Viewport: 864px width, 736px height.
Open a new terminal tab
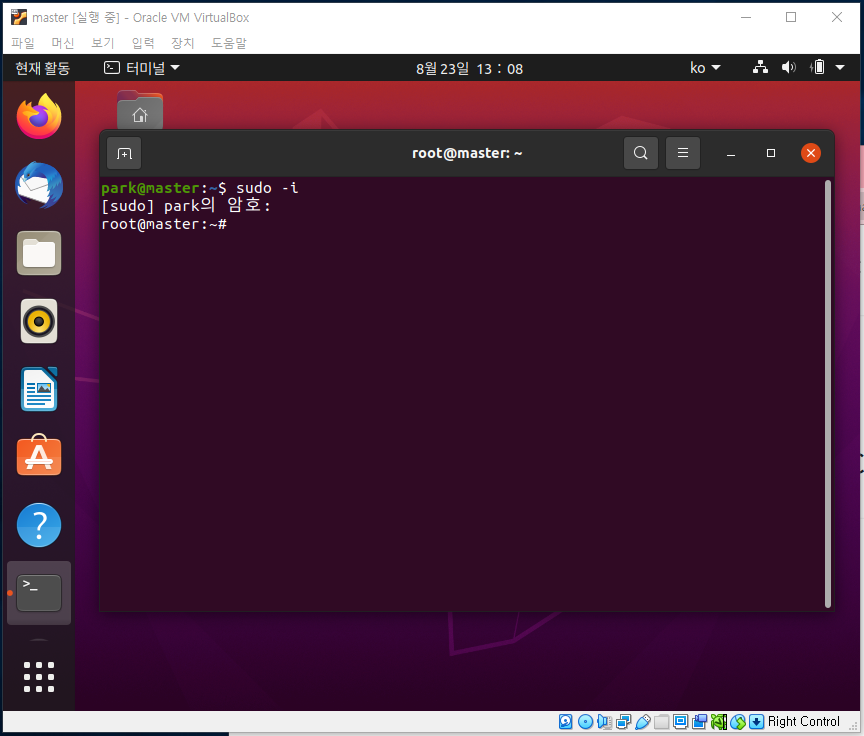tap(124, 153)
